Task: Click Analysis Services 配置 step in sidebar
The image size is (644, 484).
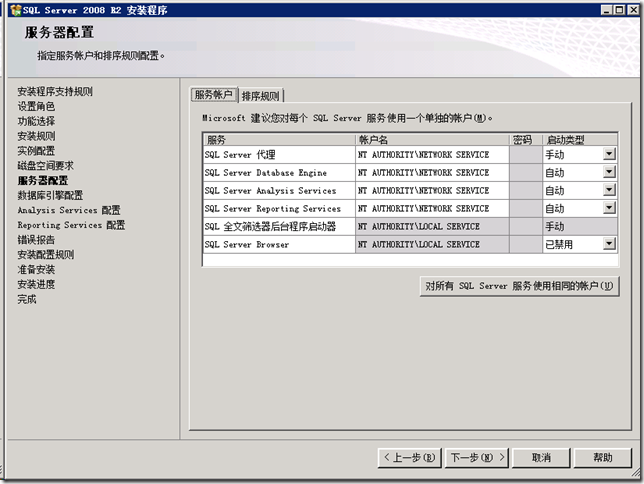Action: tap(69, 210)
